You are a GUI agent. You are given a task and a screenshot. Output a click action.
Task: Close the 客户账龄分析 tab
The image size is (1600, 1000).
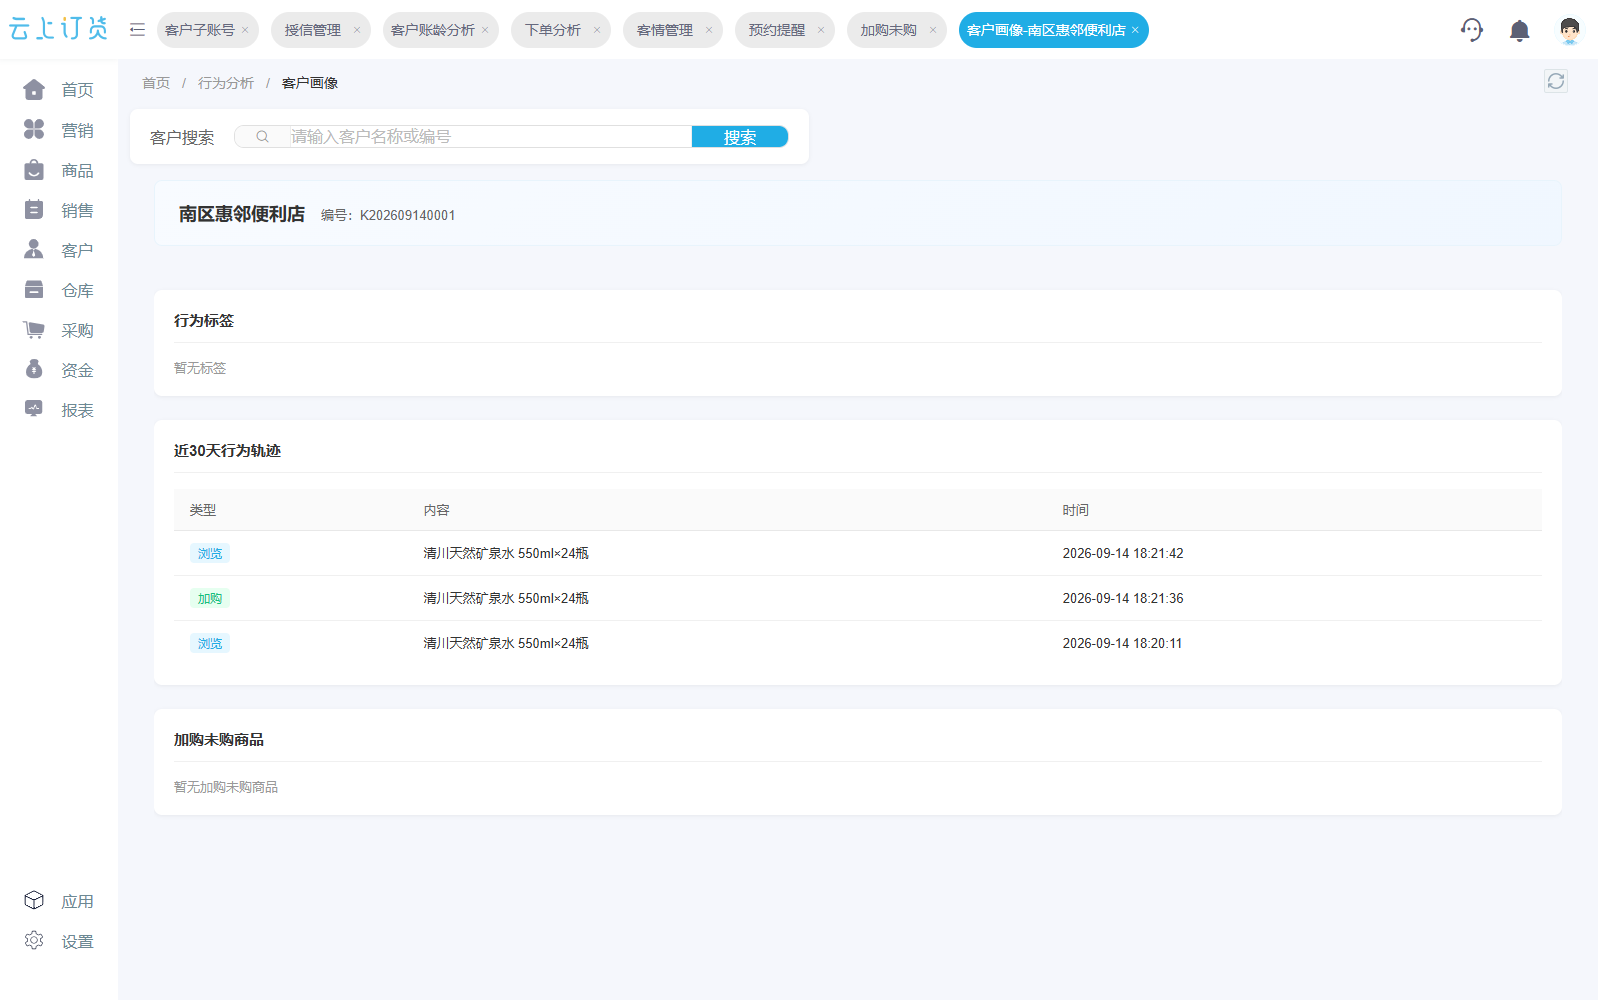485,30
